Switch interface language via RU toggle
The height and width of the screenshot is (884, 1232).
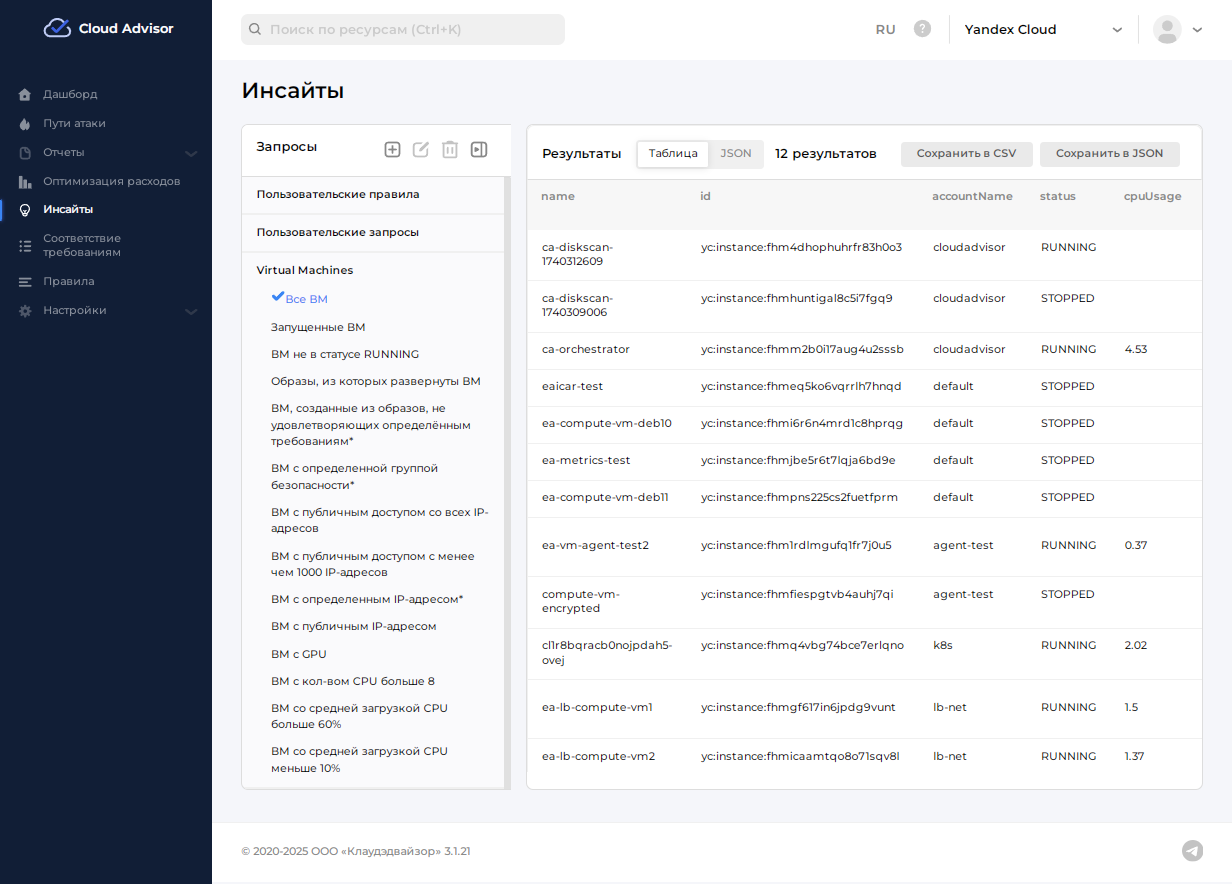point(885,29)
